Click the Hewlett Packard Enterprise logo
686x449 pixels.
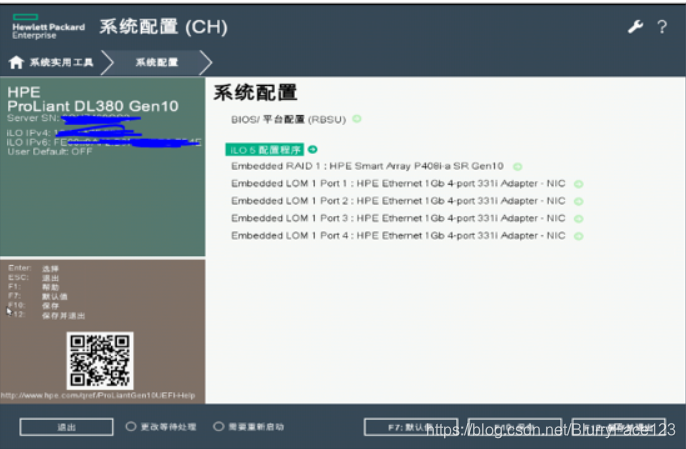[x=48, y=27]
